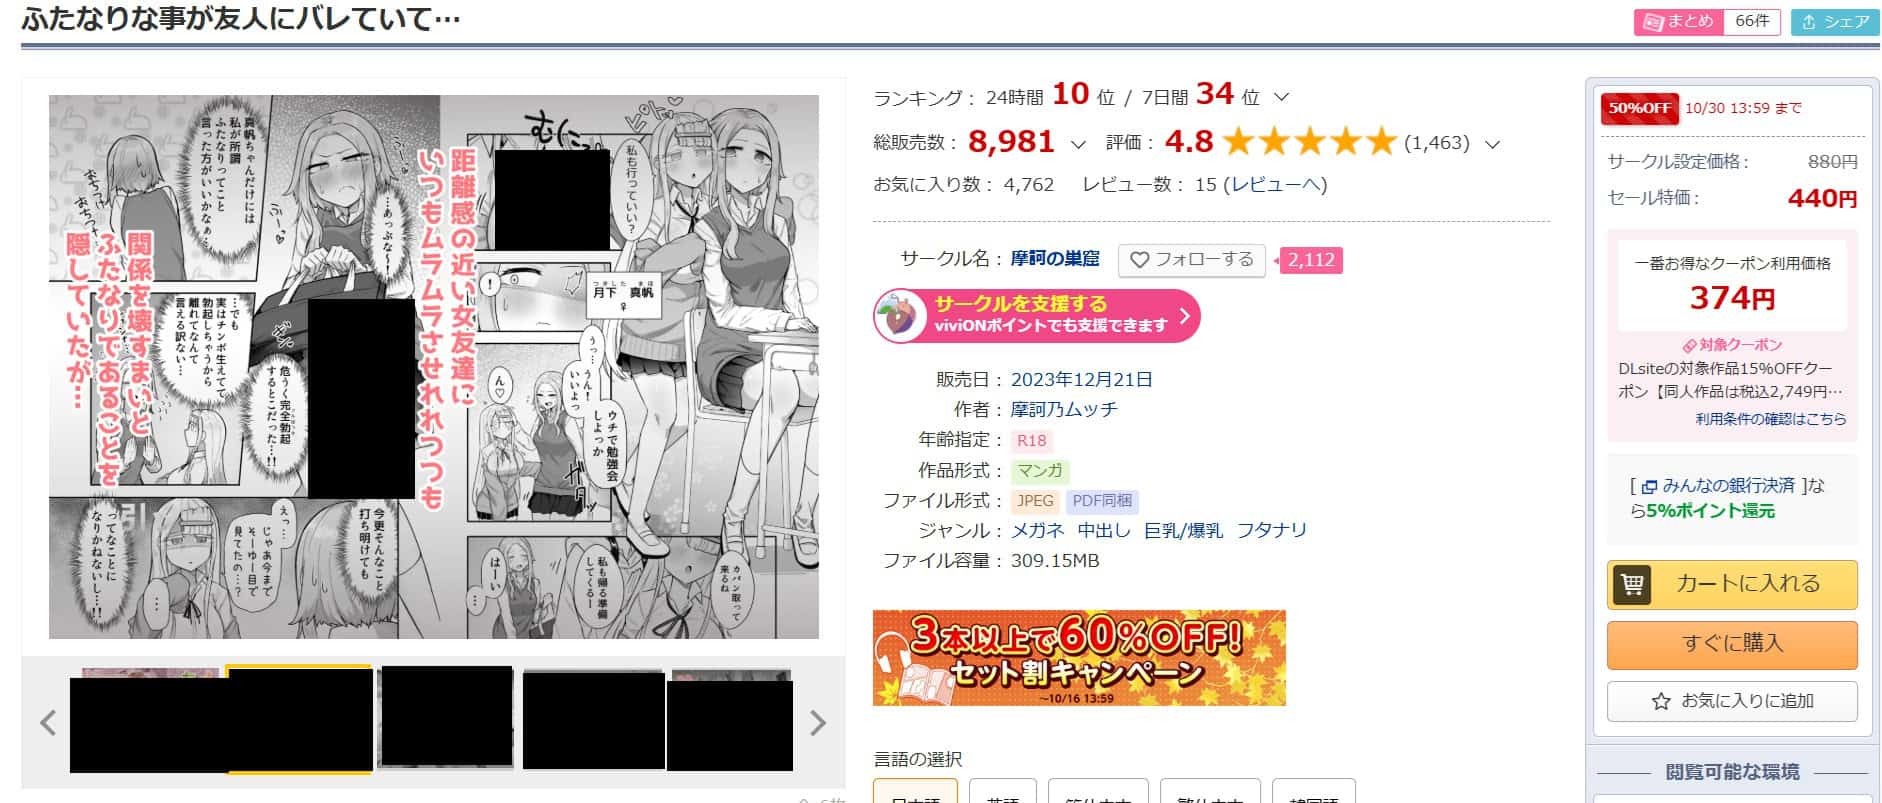Viewport: 1882px width, 803px height.
Task: Open the マンガ work format tag
Action: pyautogui.click(x=1040, y=471)
